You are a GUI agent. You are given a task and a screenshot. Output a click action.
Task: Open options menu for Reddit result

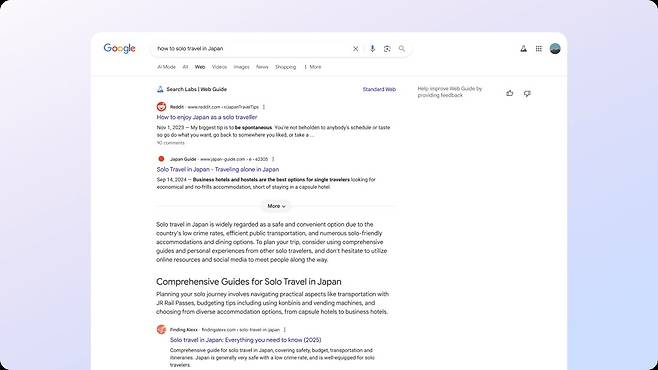tap(264, 107)
